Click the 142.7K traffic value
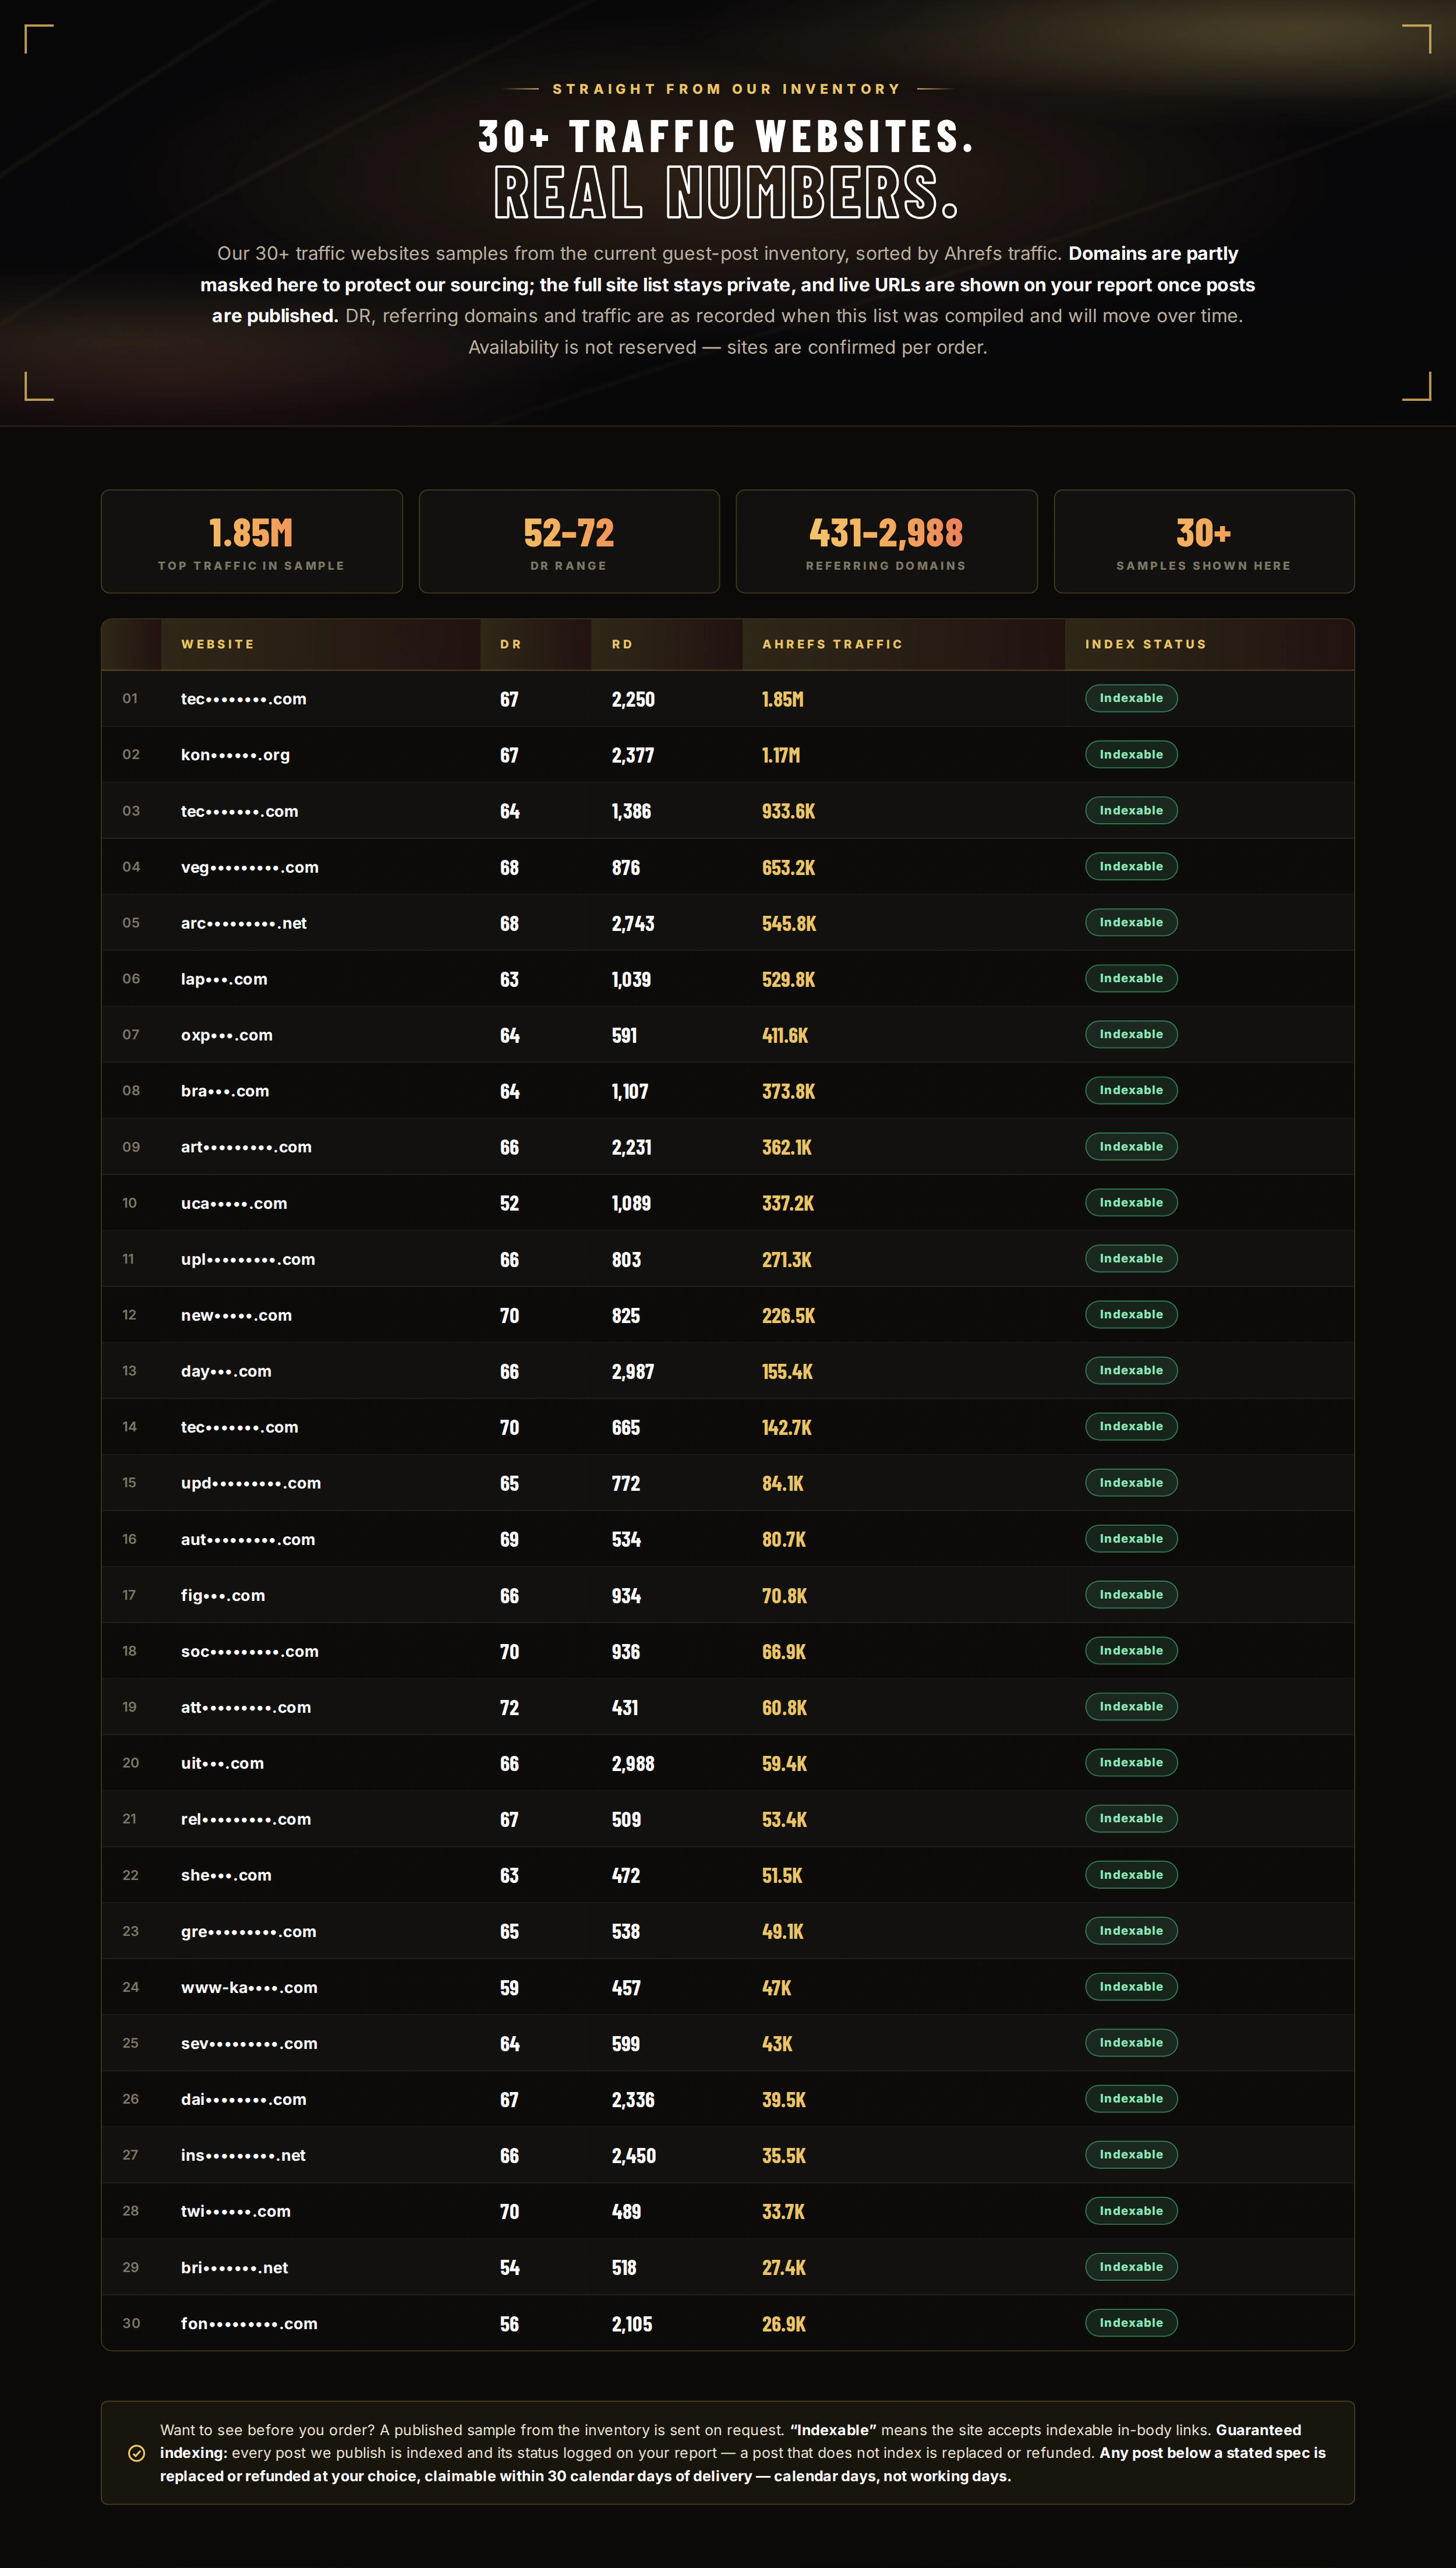Viewport: 1456px width, 2568px height. [787, 1427]
